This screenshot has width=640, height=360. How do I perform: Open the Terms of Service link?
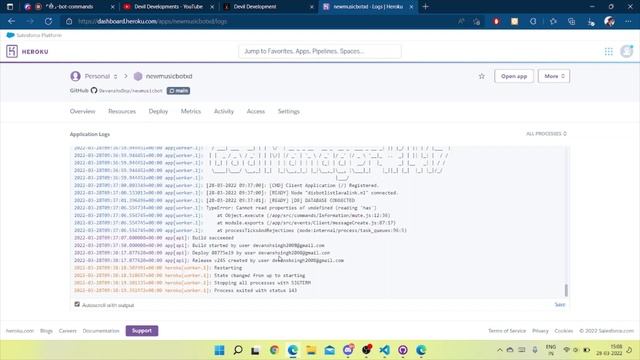pyautogui.click(x=507, y=331)
